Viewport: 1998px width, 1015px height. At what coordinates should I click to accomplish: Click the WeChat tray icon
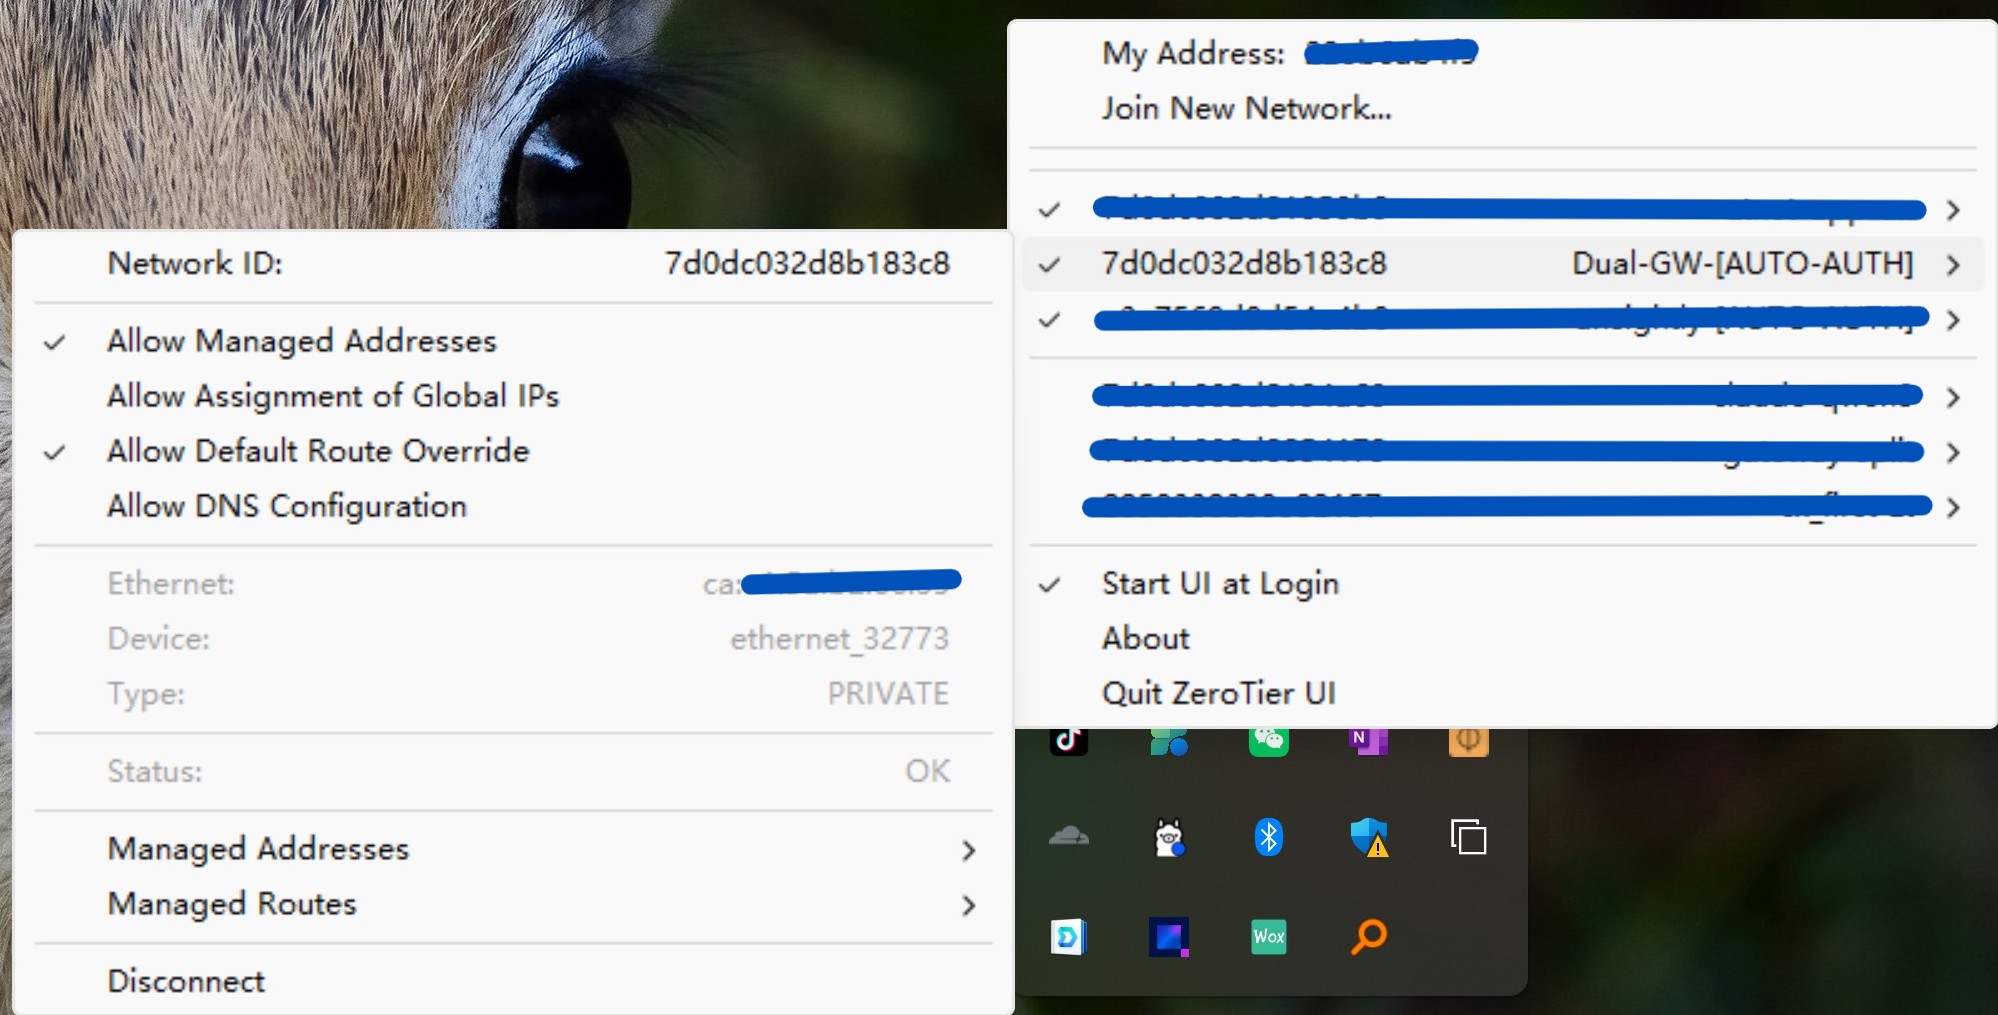tap(1268, 742)
